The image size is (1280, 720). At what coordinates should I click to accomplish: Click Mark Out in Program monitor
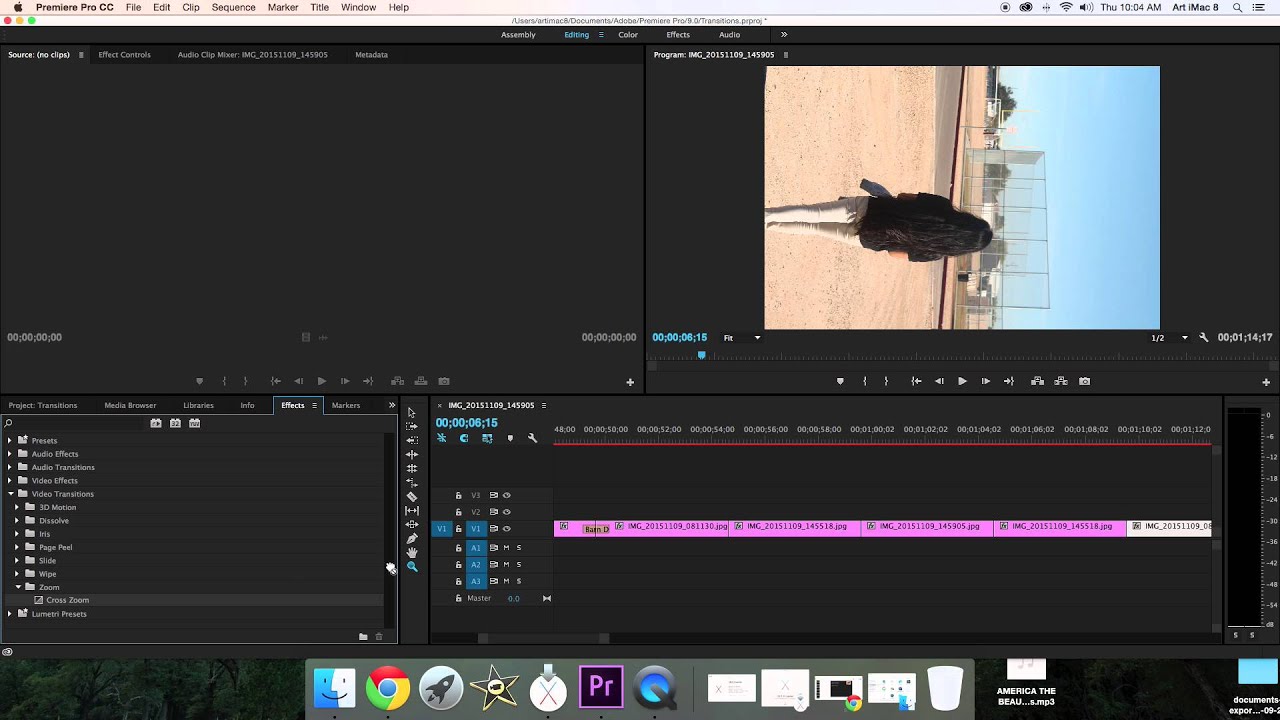point(886,381)
